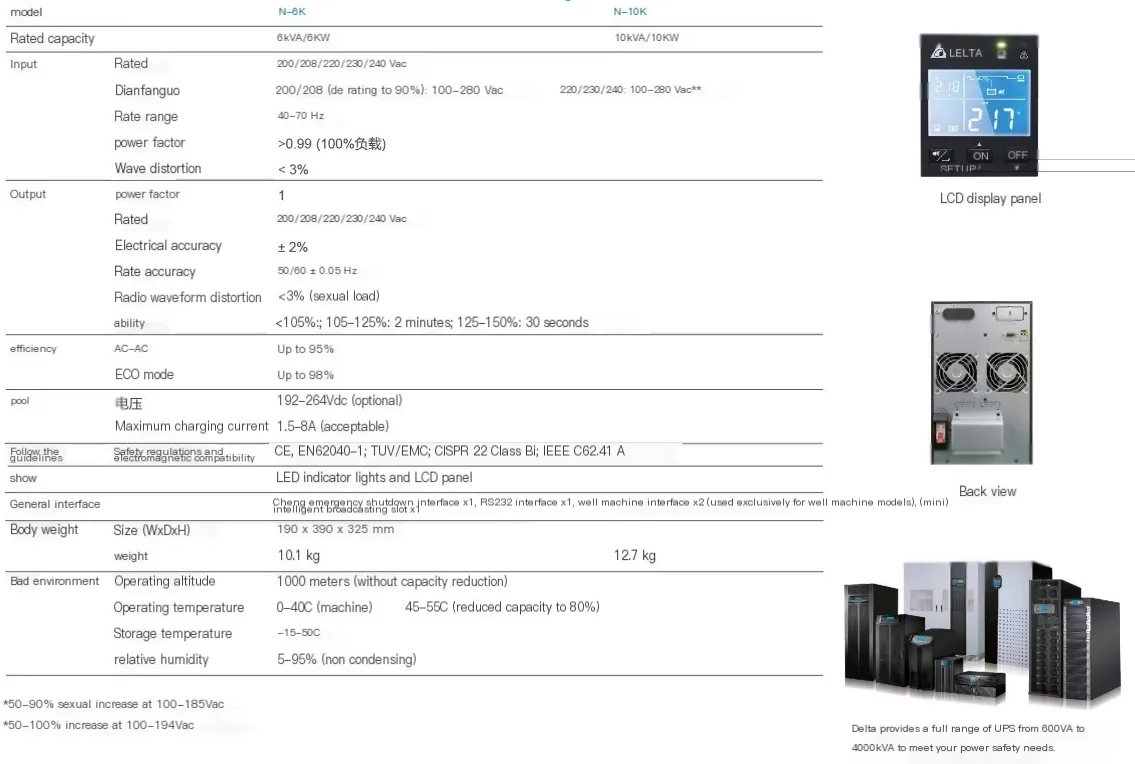Click the 'Delta provides a full range of UPS' caption
The height and width of the screenshot is (764, 1135).
[968, 738]
